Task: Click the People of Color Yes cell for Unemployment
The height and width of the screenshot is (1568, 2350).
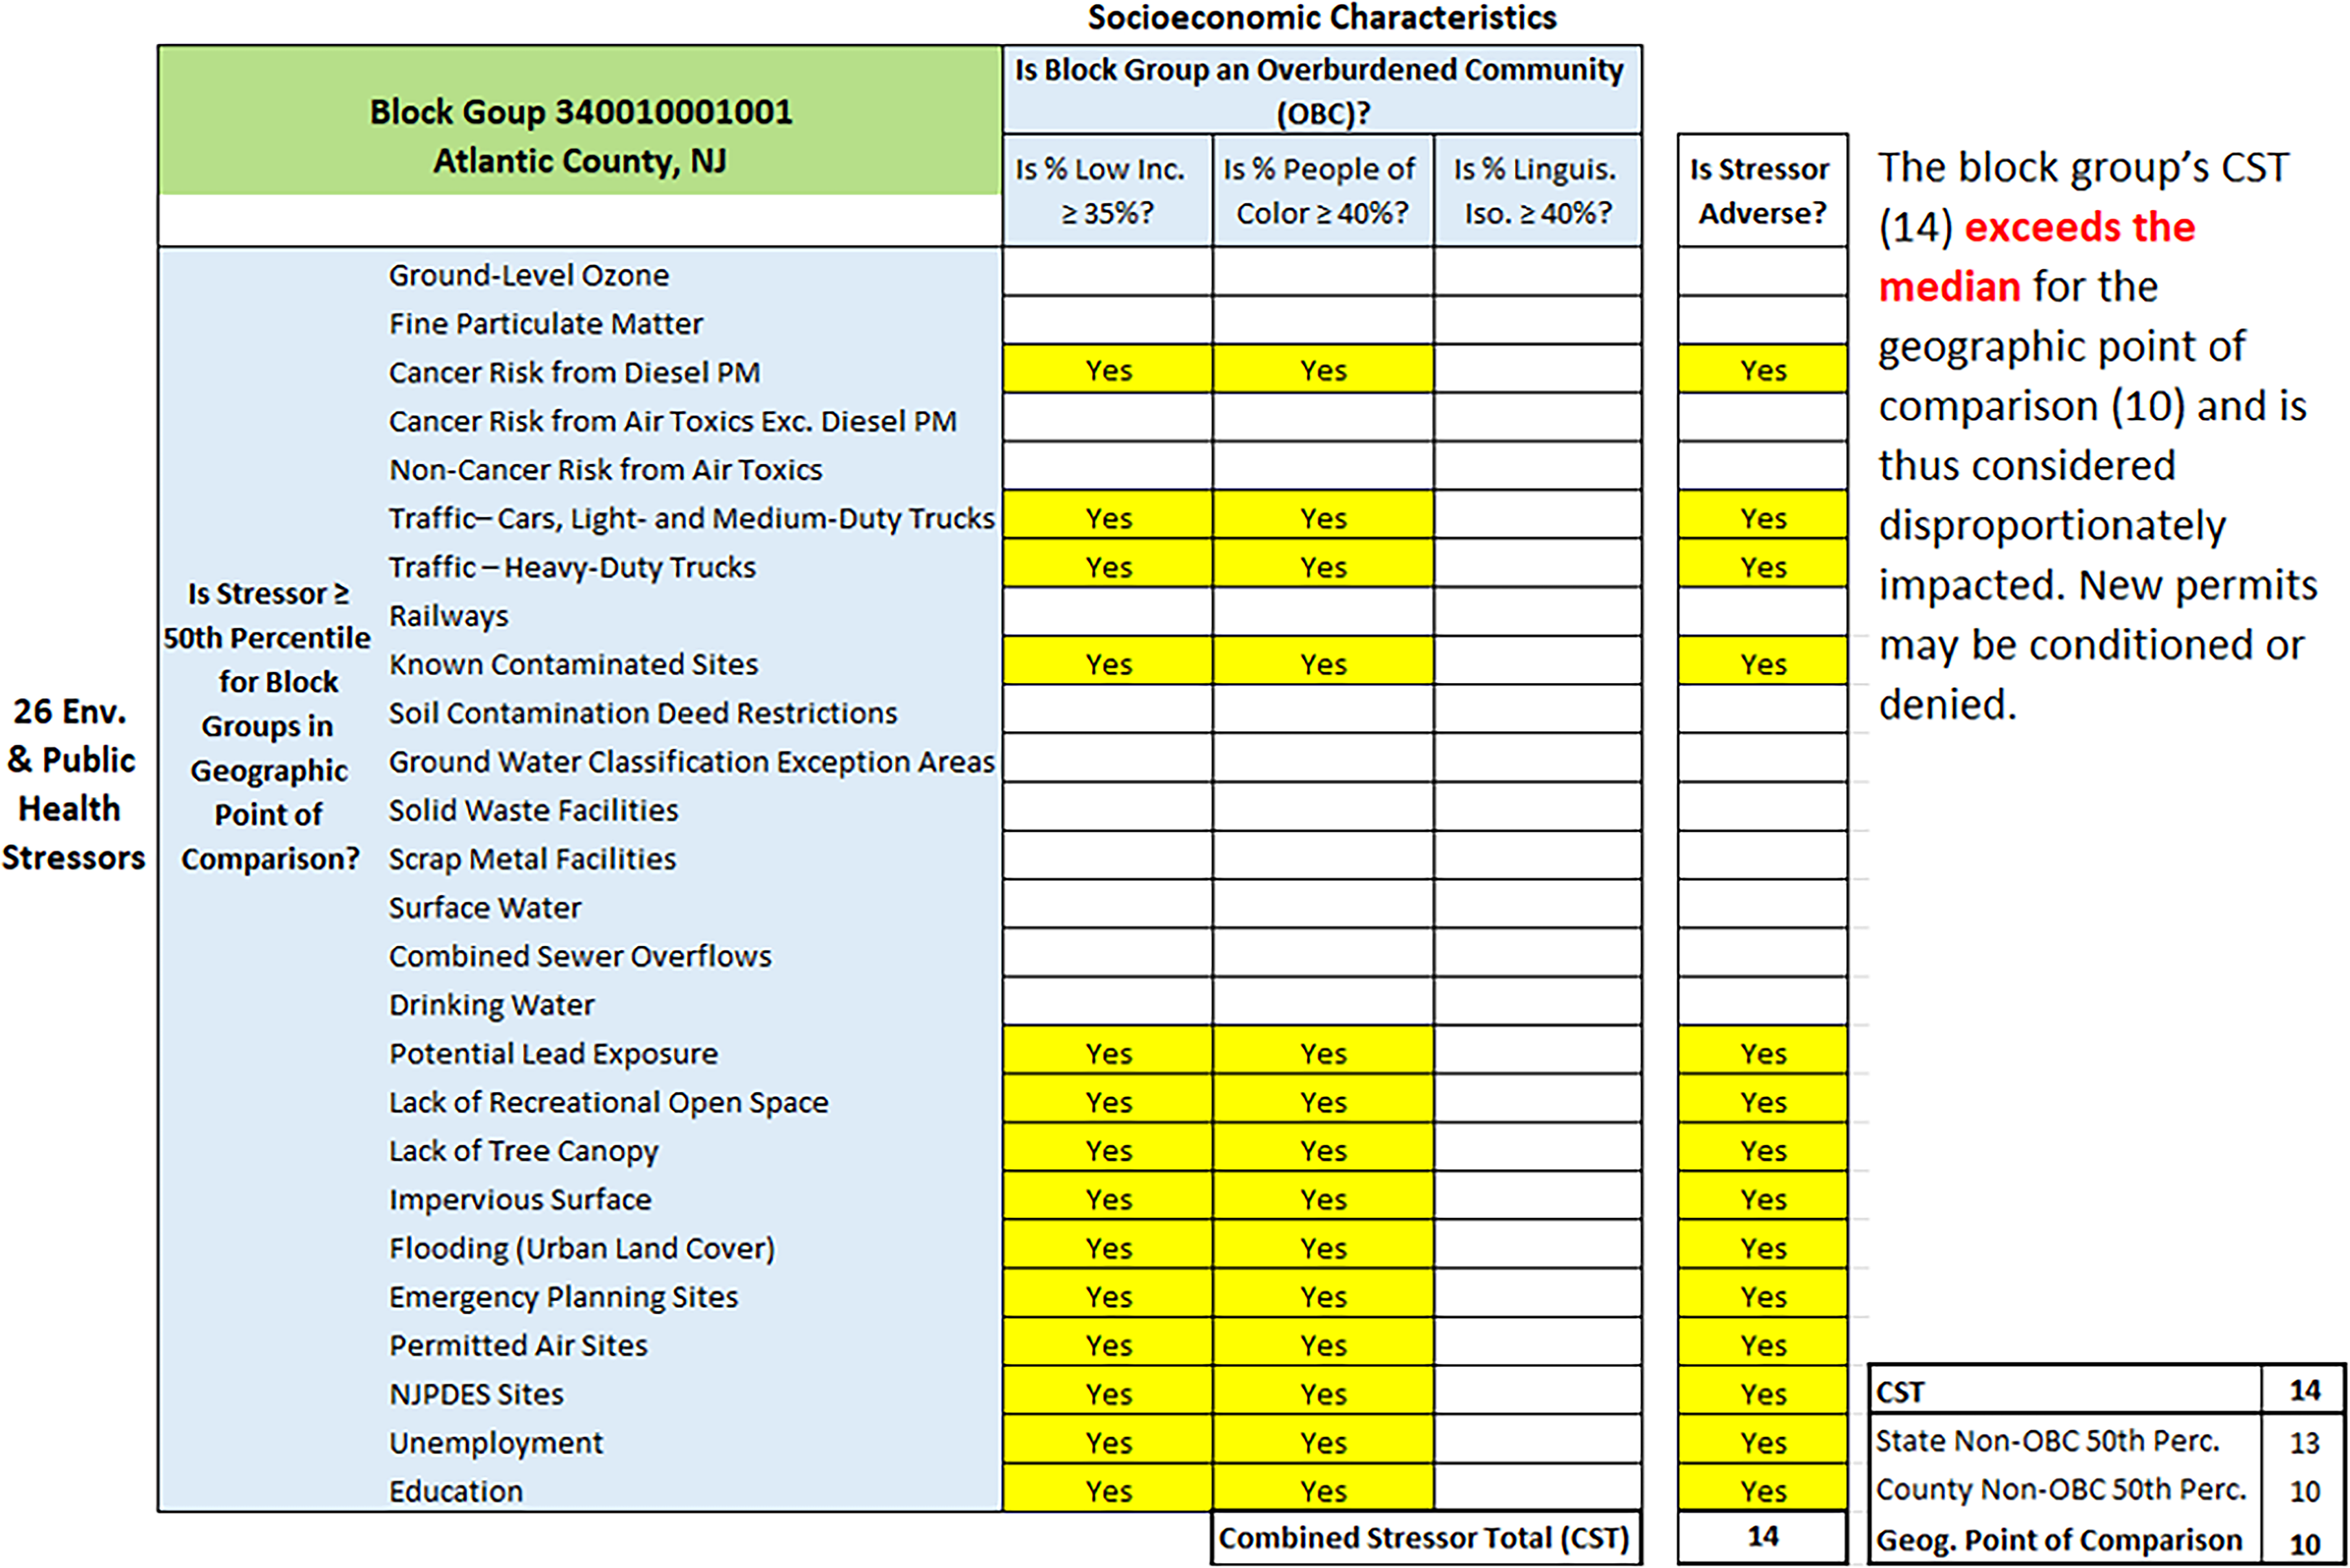Action: [x=1323, y=1442]
